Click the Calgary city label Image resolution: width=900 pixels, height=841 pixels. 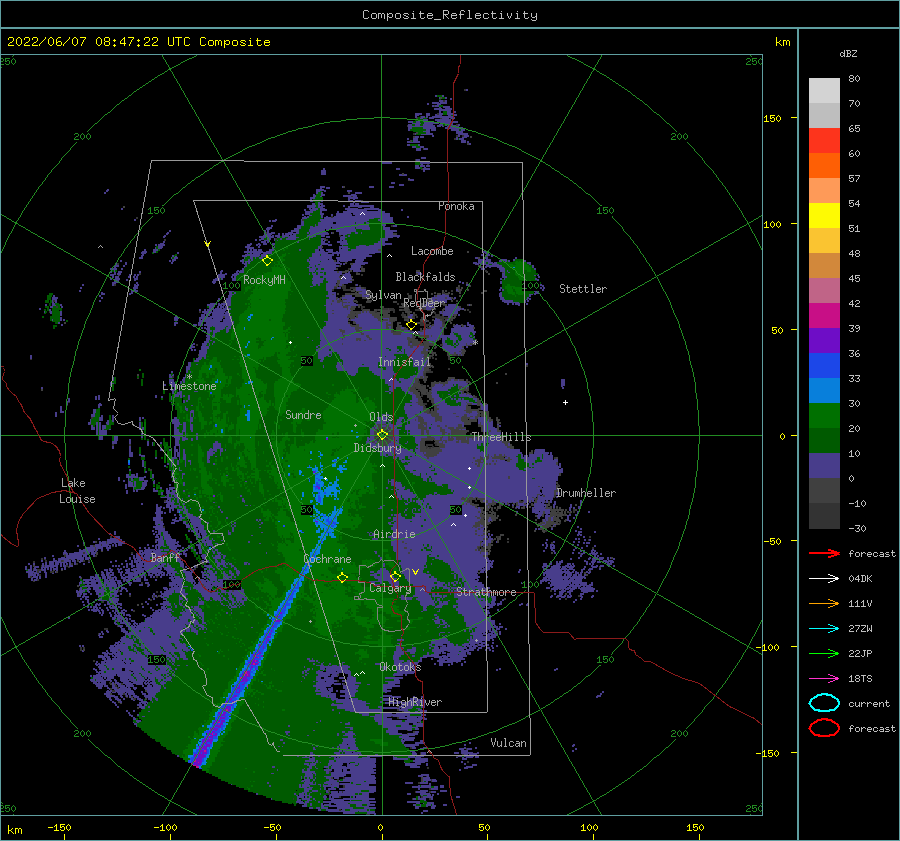coord(390,588)
